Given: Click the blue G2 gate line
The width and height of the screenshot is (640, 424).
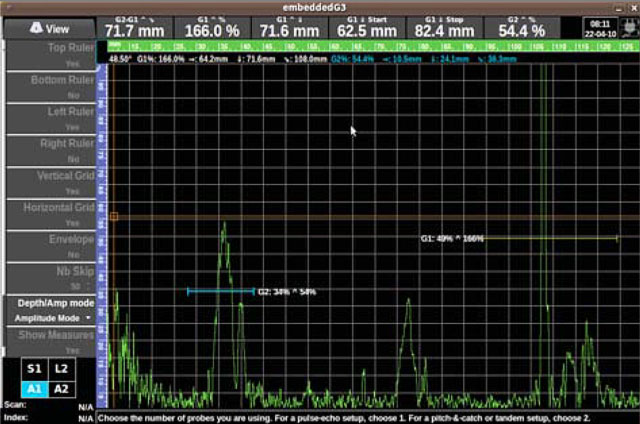Looking at the screenshot, I should click(x=220, y=291).
